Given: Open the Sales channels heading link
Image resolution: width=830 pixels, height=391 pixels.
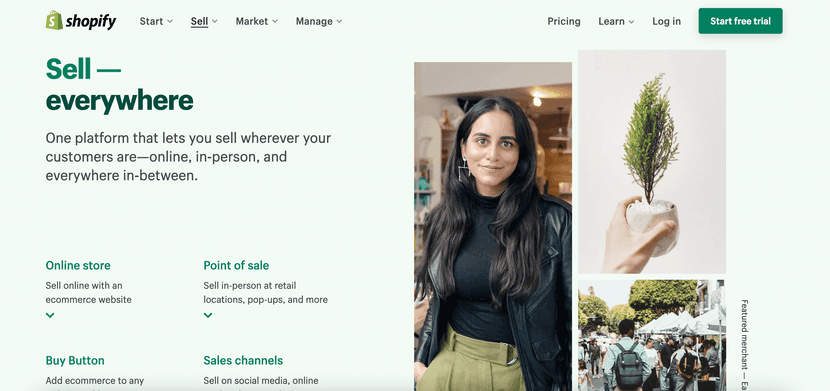Looking at the screenshot, I should (x=243, y=361).
